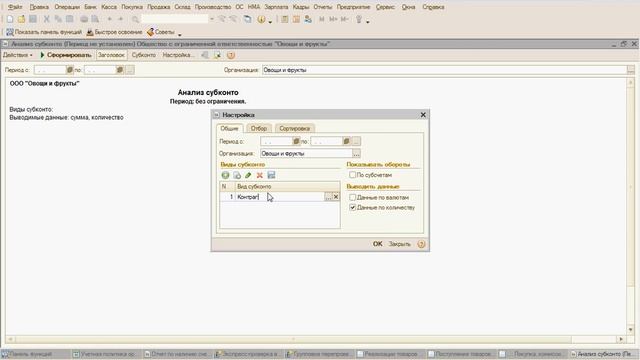Screen dimensions: 640x360
Task: Click the blue save-settings icon under Виды субконто
Action: pos(271,175)
